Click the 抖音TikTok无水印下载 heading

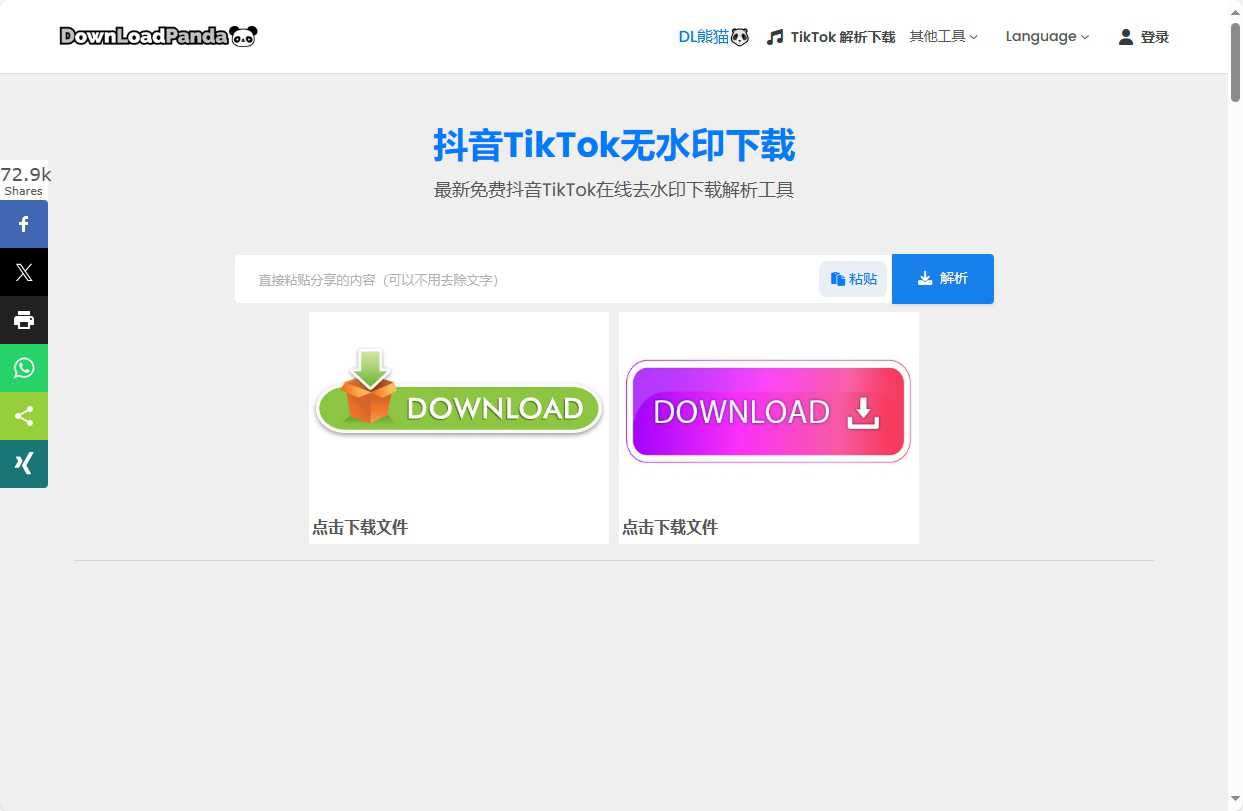pos(614,146)
